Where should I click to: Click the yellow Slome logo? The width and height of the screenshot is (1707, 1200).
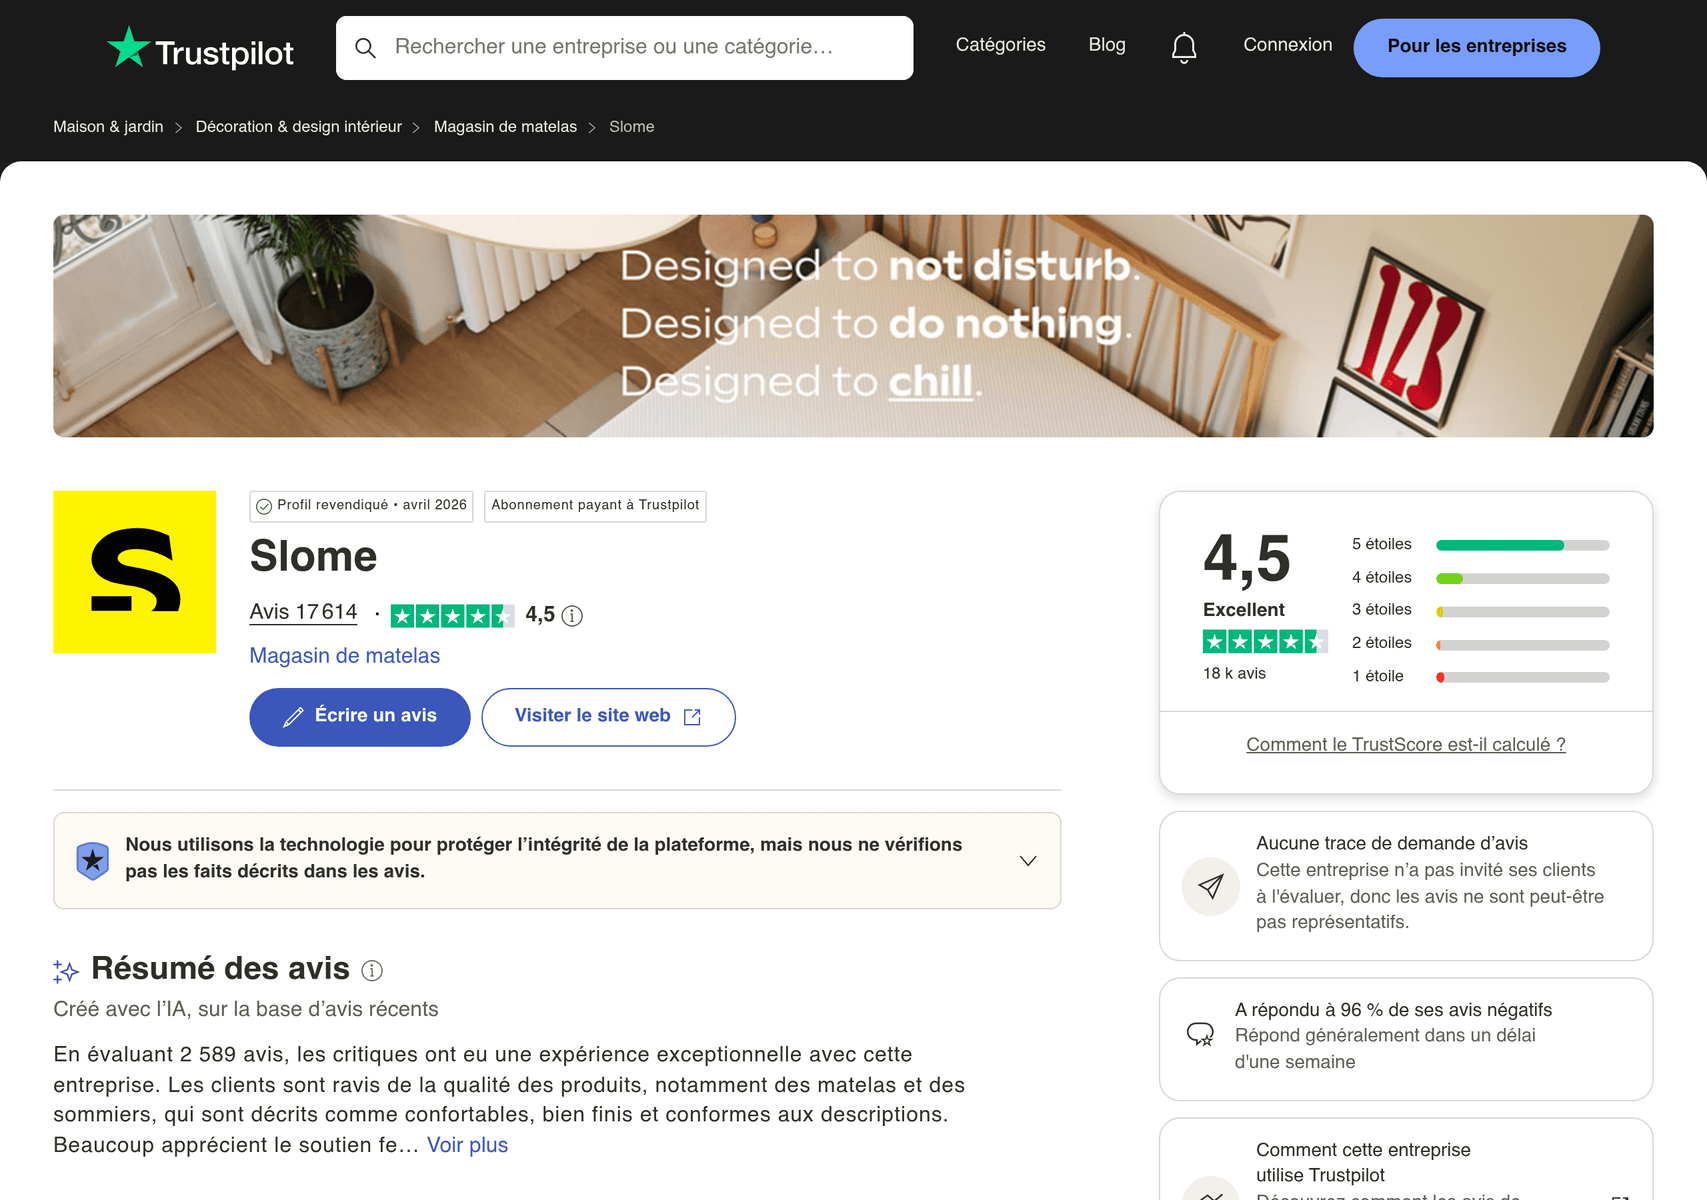coord(134,572)
